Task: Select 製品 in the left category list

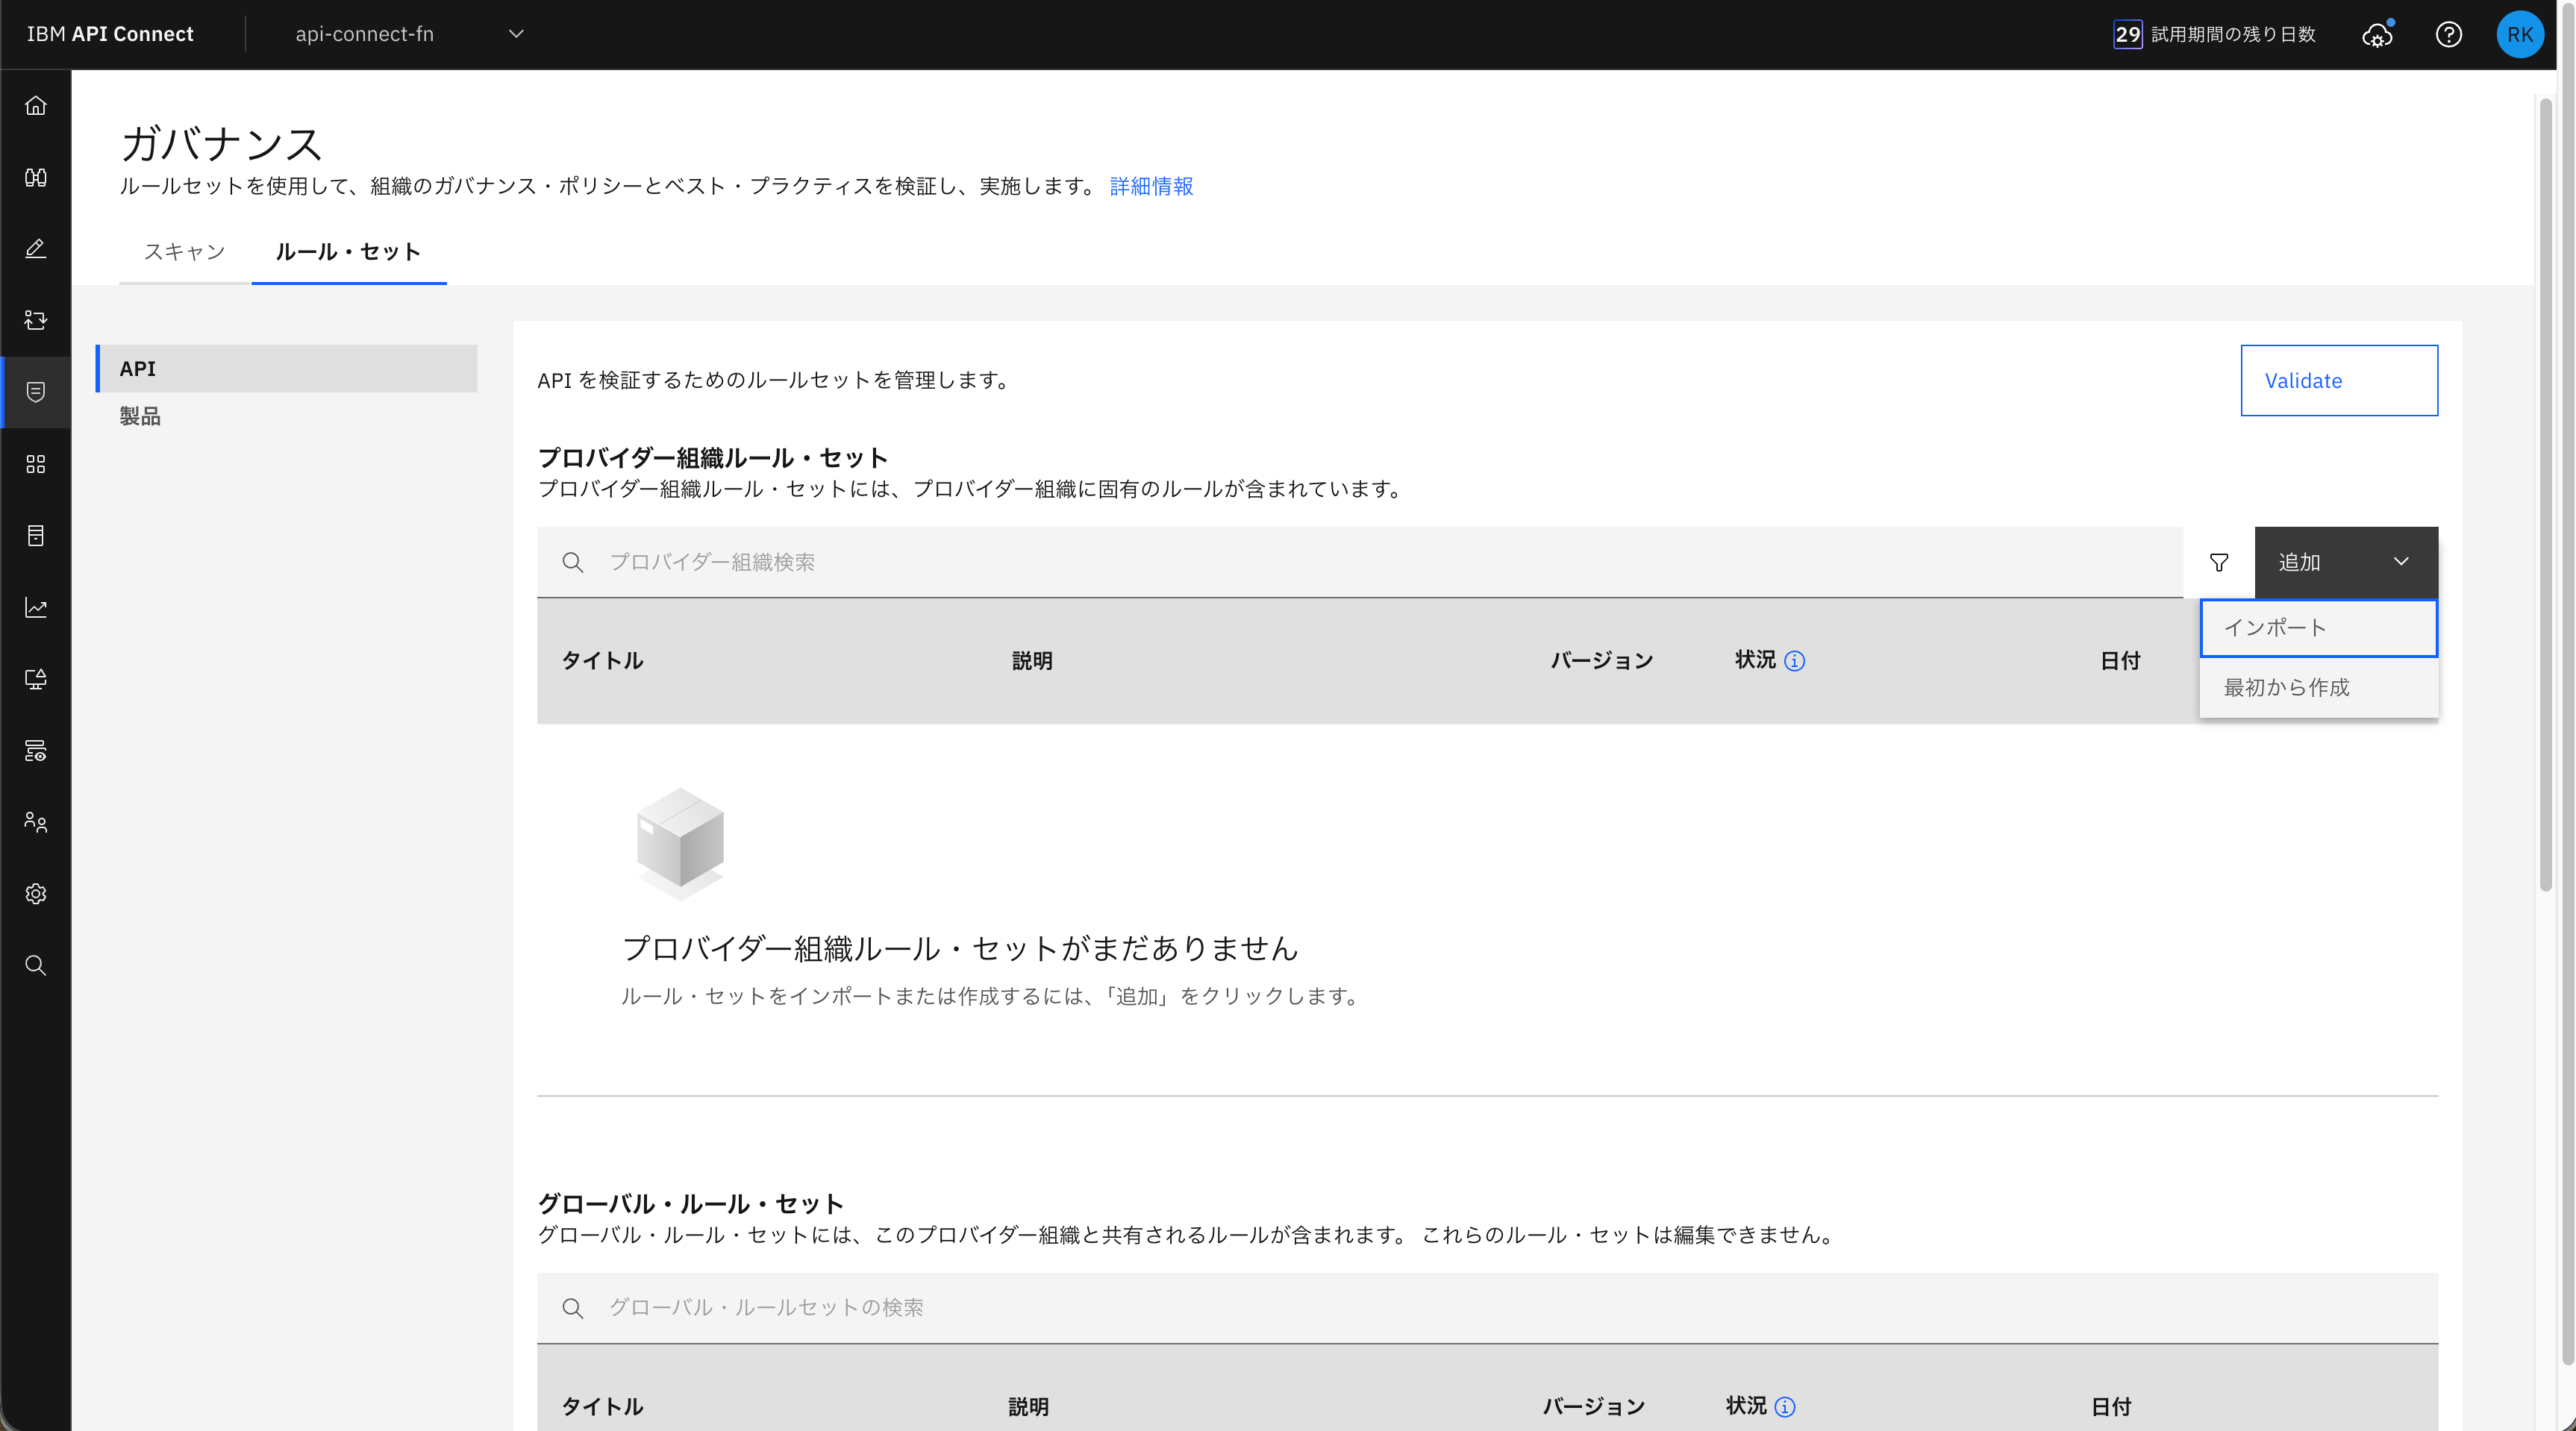Action: (x=140, y=416)
